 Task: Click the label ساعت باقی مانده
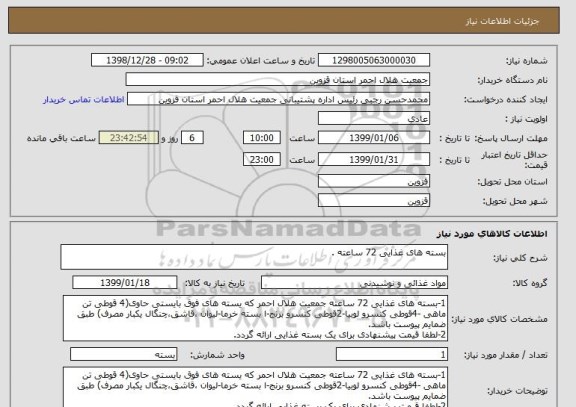tap(61, 138)
